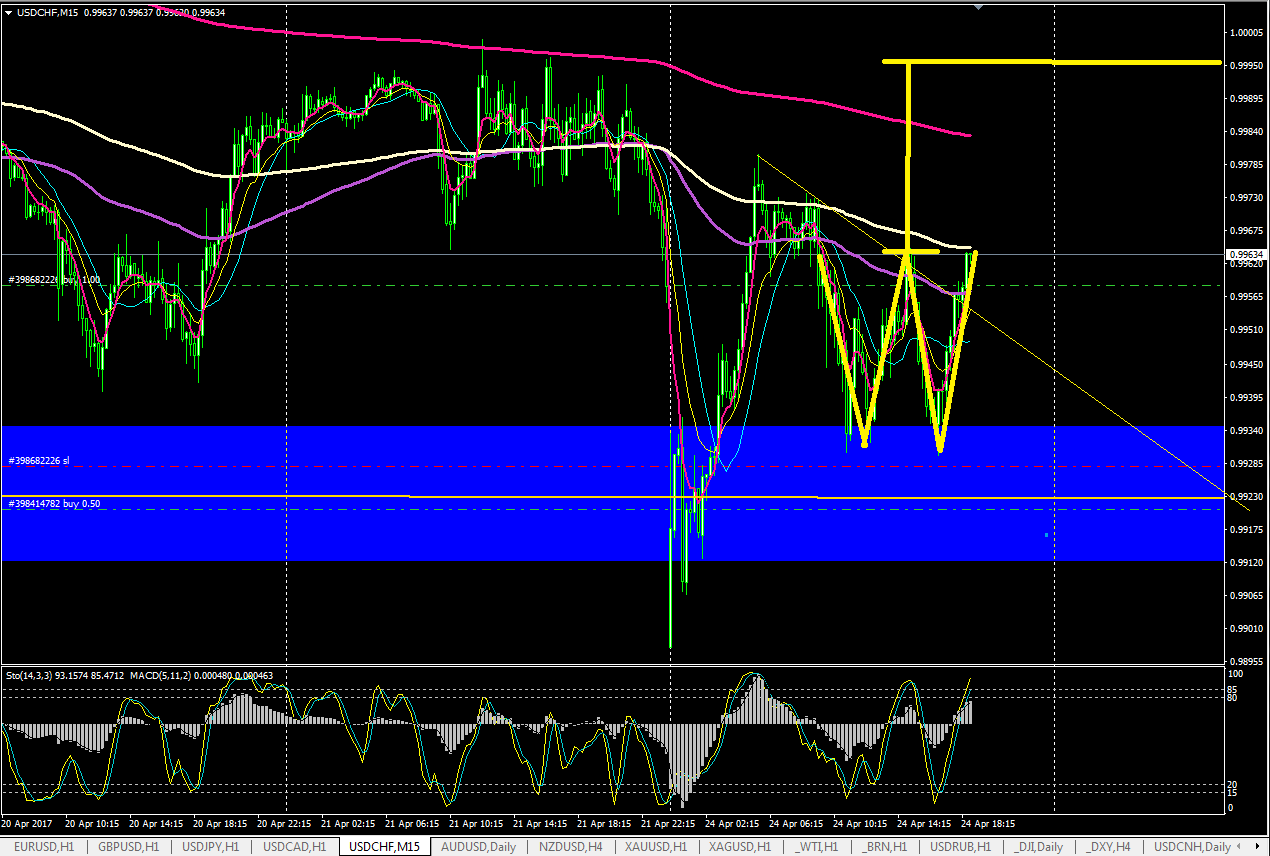Click triangle beside the USDCHF,M15 chart title
Viewport: 1270px width, 856px height.
coord(9,12)
